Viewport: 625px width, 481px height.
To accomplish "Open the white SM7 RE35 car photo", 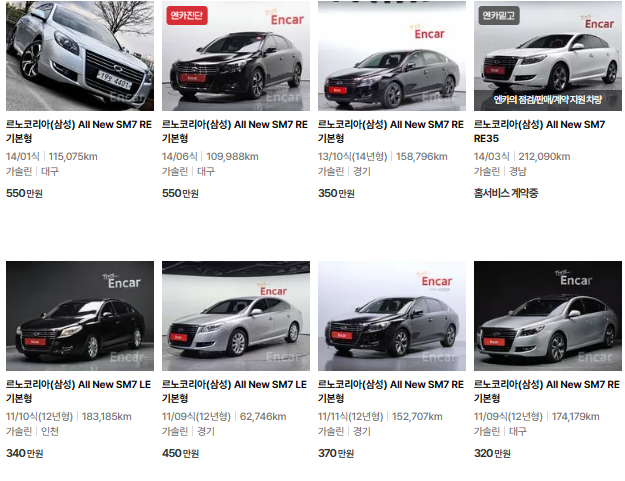I will coord(548,56).
